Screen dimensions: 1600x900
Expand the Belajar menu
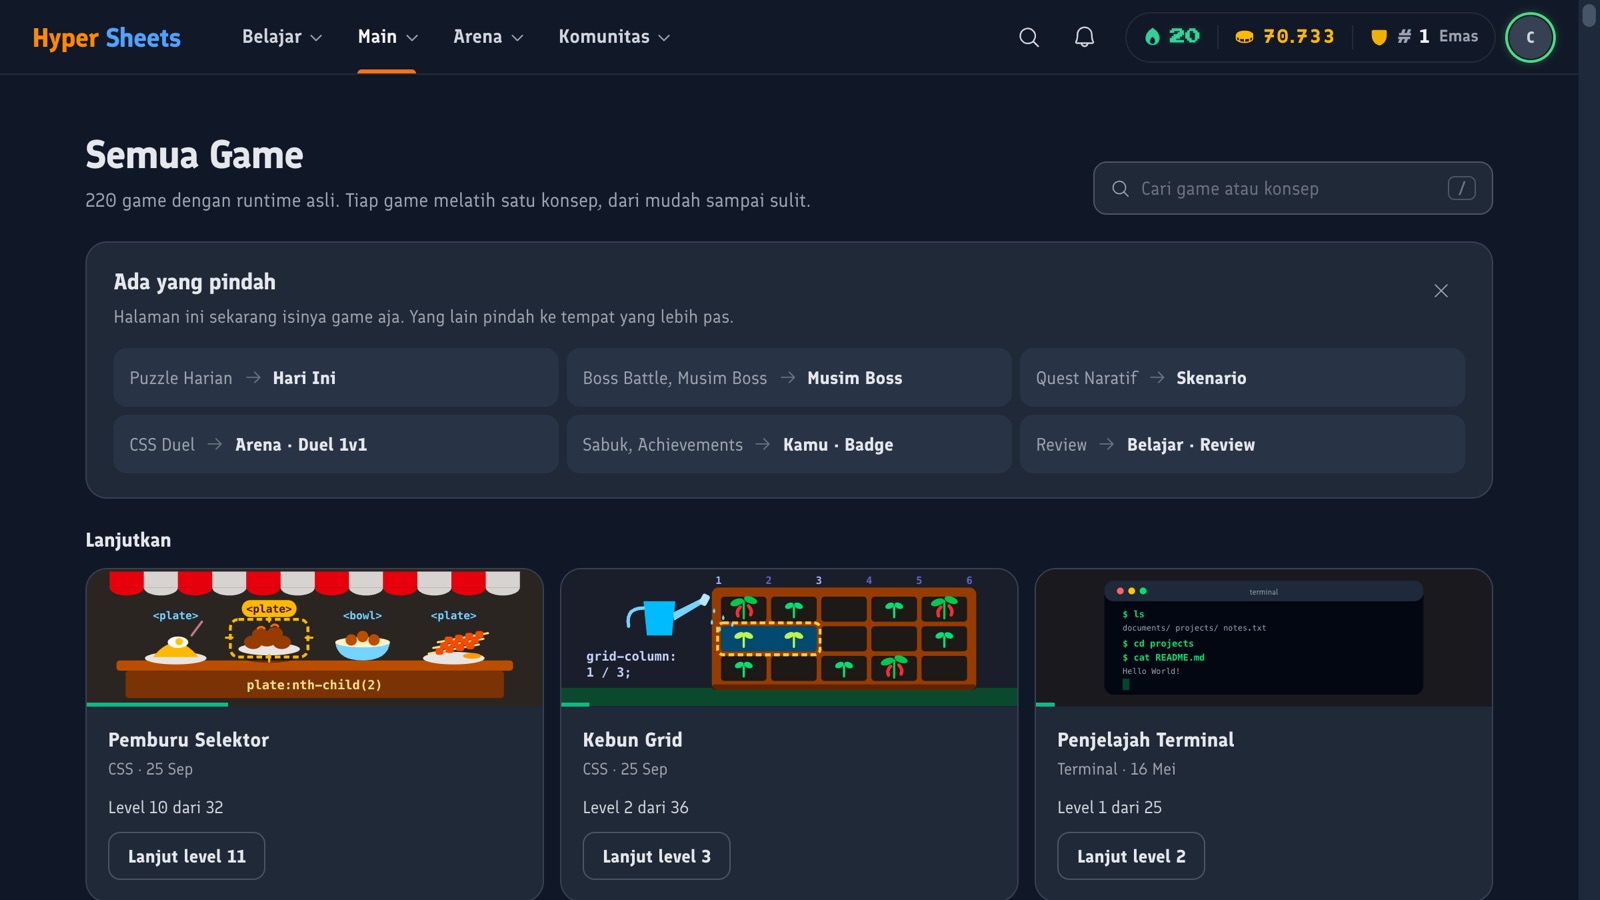click(x=282, y=37)
